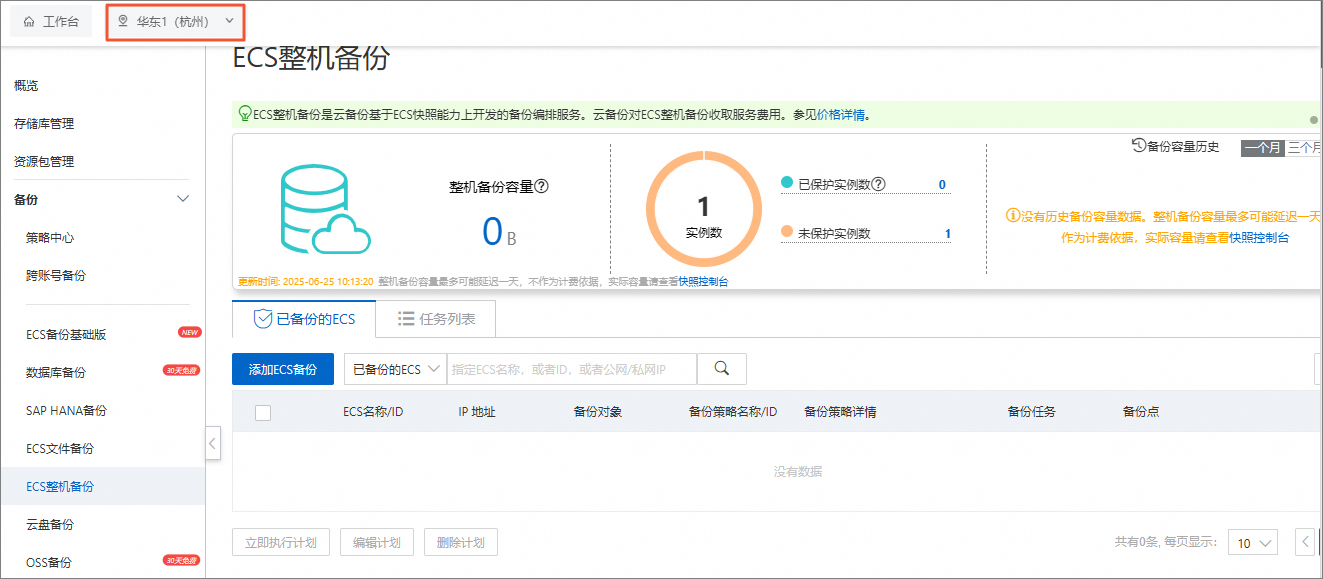
Task: Switch to the 已备份的ECS tab
Action: point(304,319)
